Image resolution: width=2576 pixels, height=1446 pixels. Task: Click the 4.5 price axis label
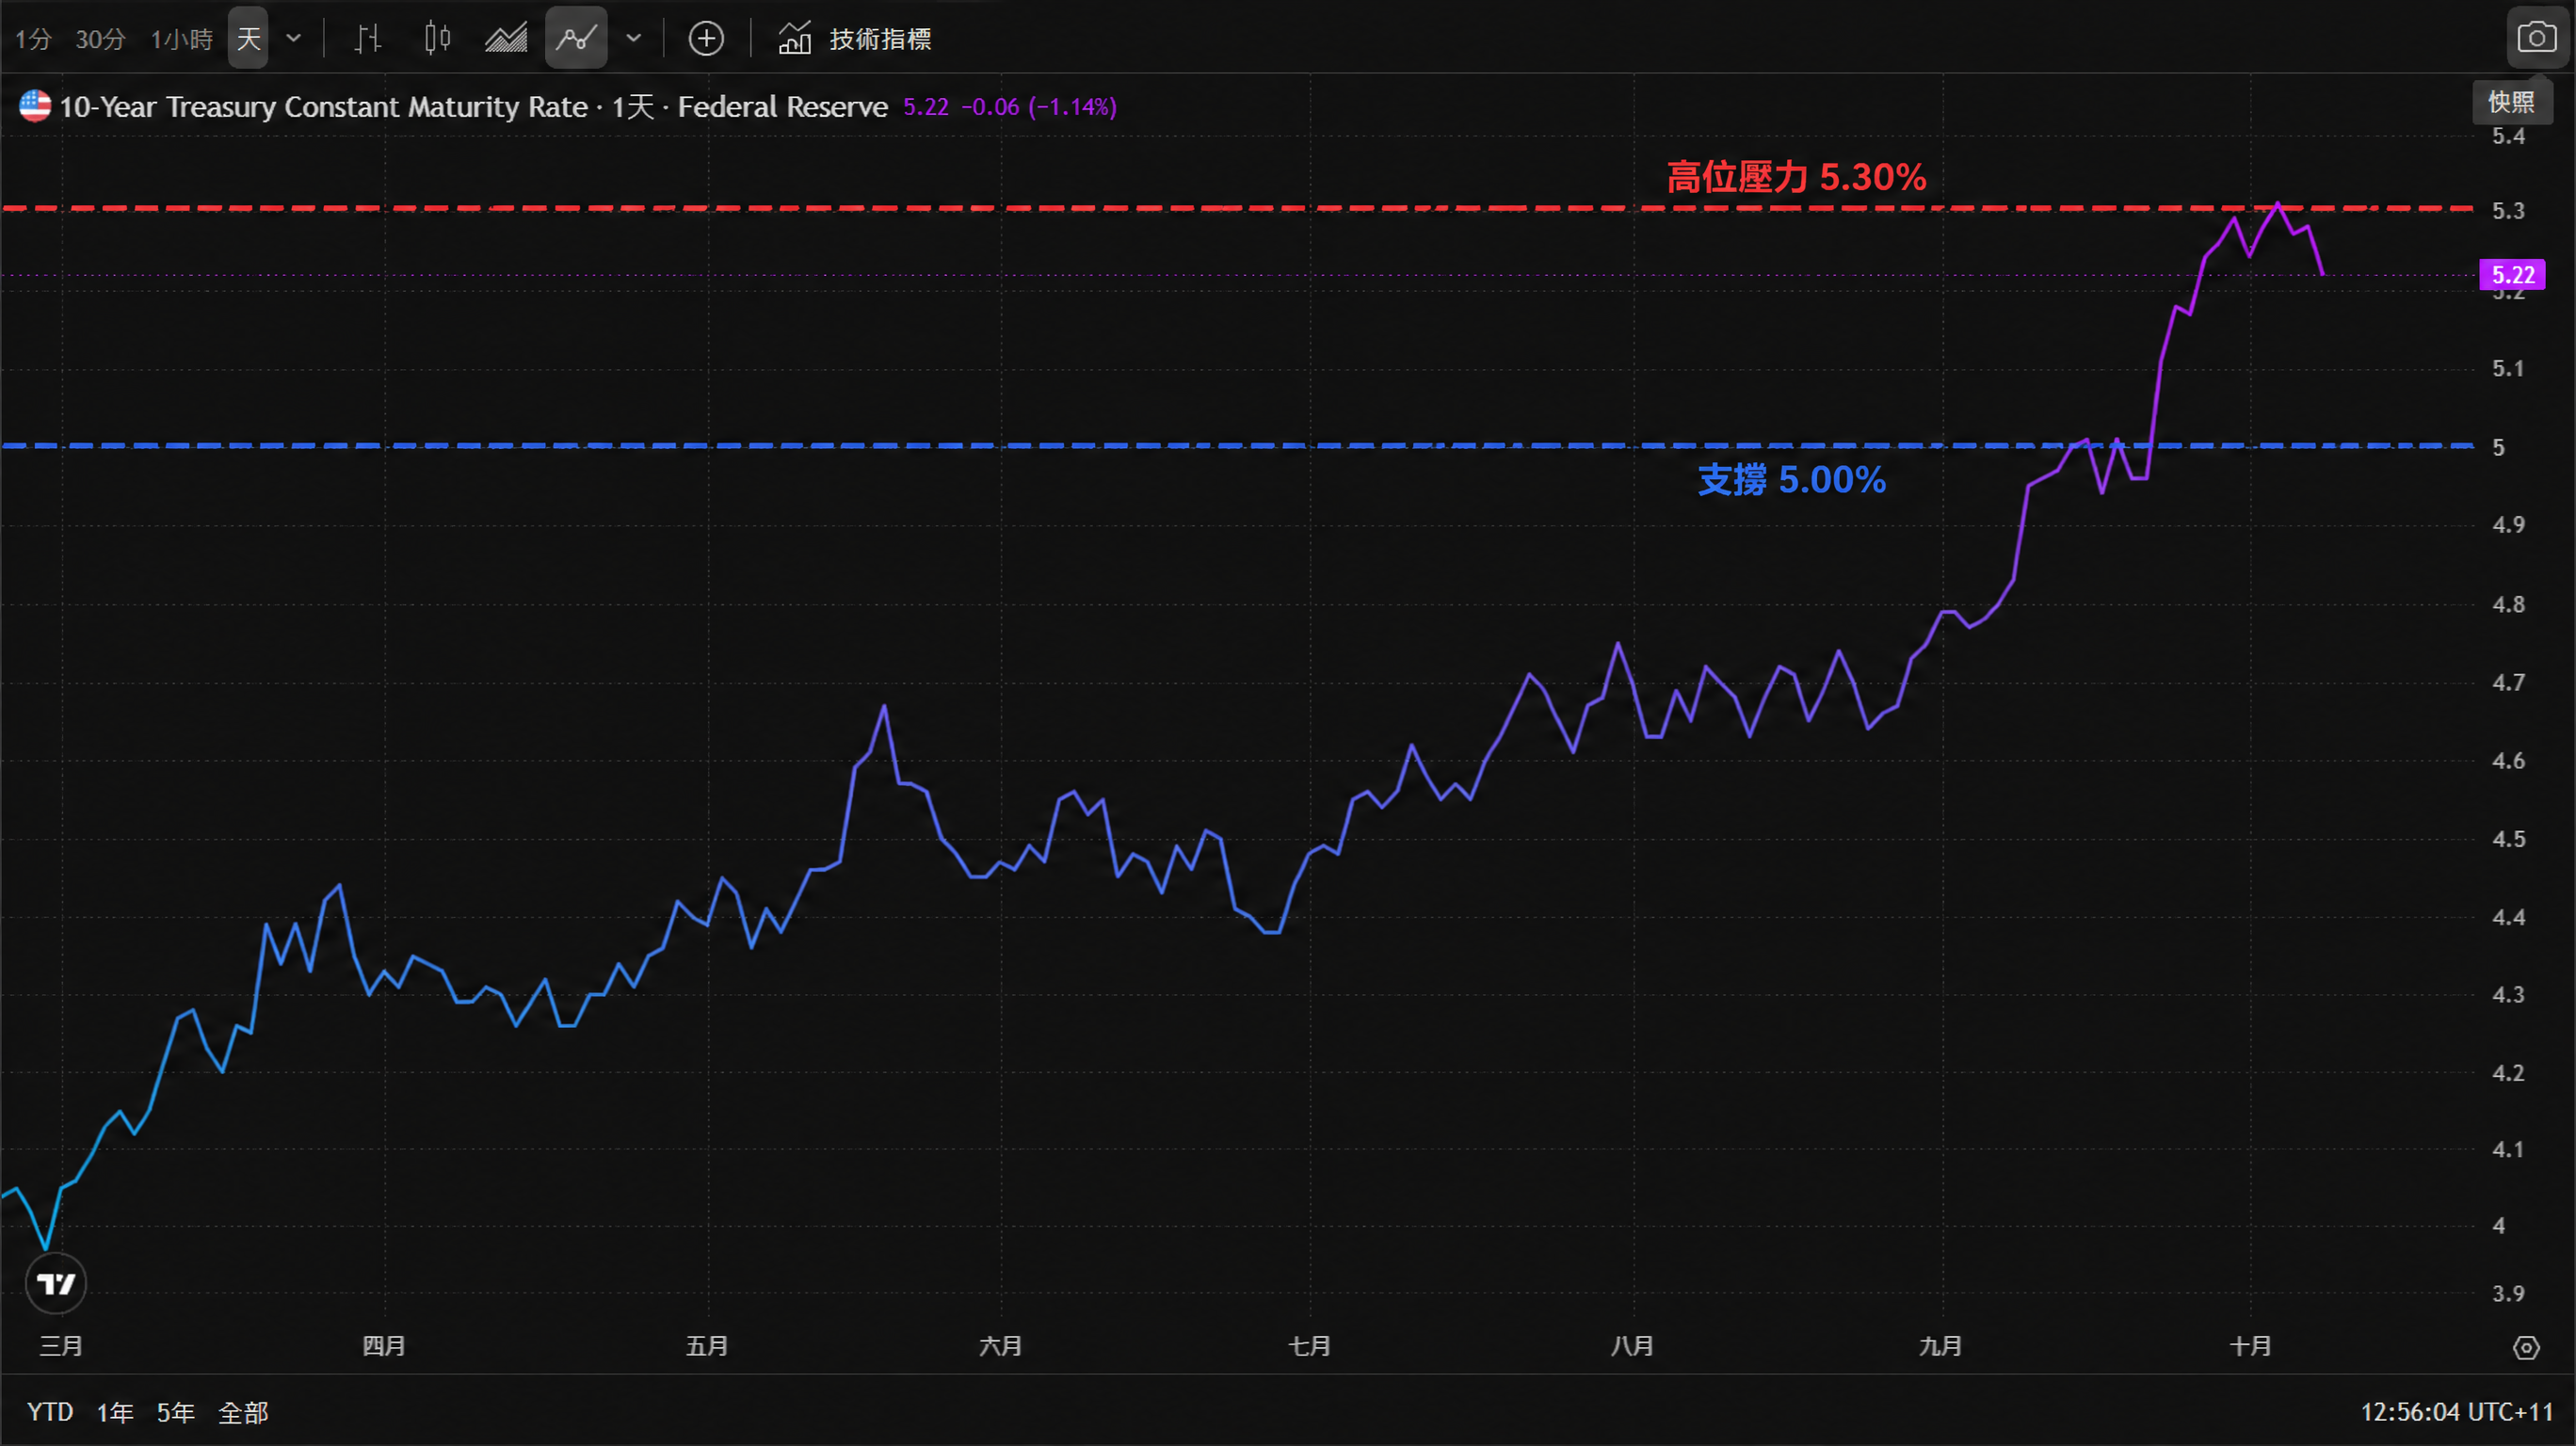[x=2508, y=839]
